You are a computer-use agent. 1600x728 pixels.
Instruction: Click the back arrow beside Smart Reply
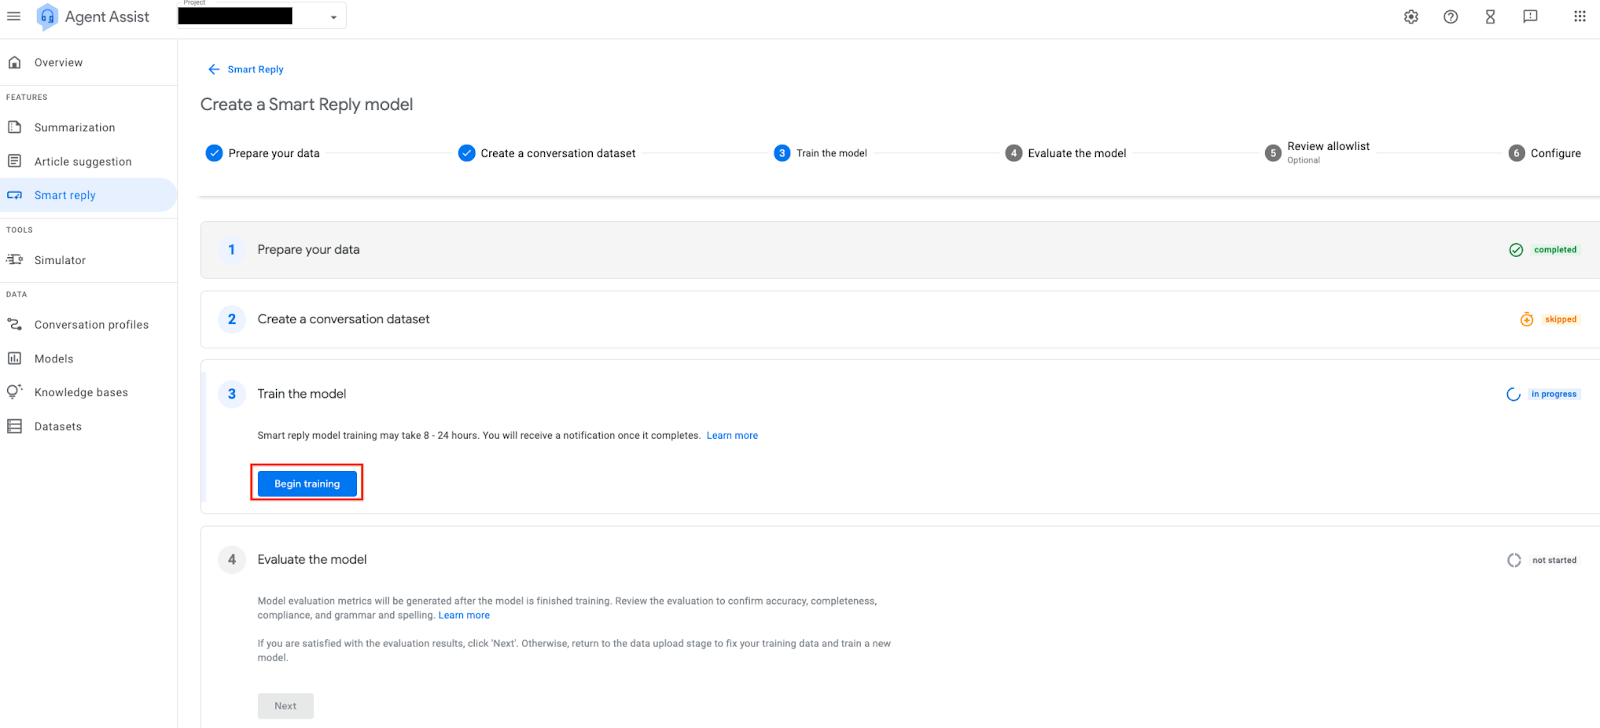[214, 69]
